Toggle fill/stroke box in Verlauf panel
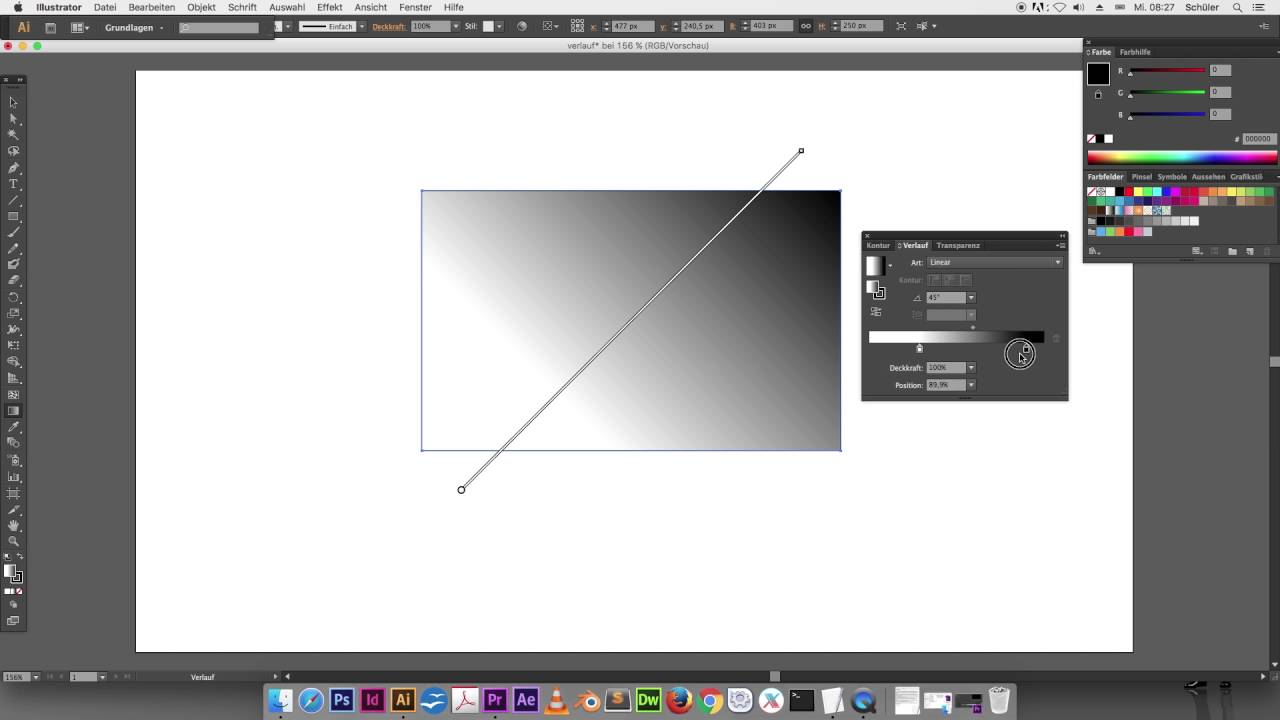Screen dimensions: 1280x720 pyautogui.click(x=875, y=289)
